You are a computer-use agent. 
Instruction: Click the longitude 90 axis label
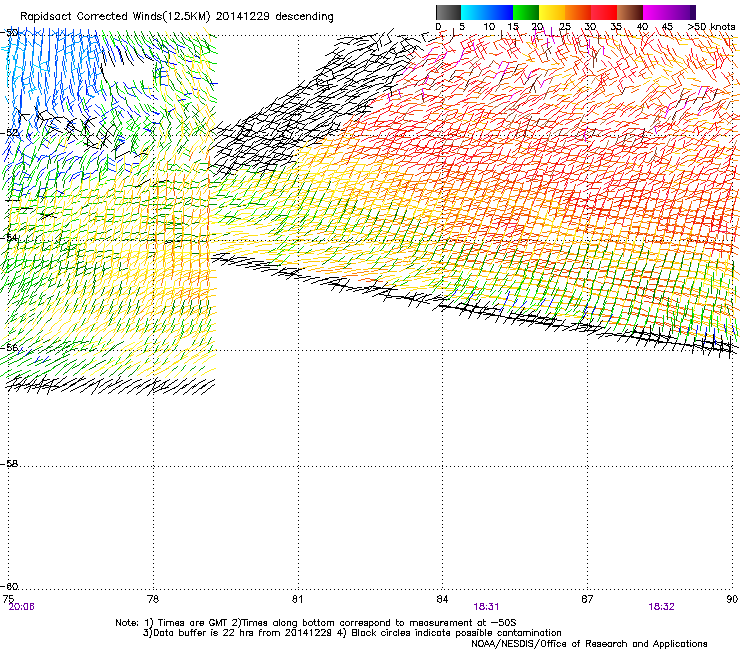click(732, 599)
